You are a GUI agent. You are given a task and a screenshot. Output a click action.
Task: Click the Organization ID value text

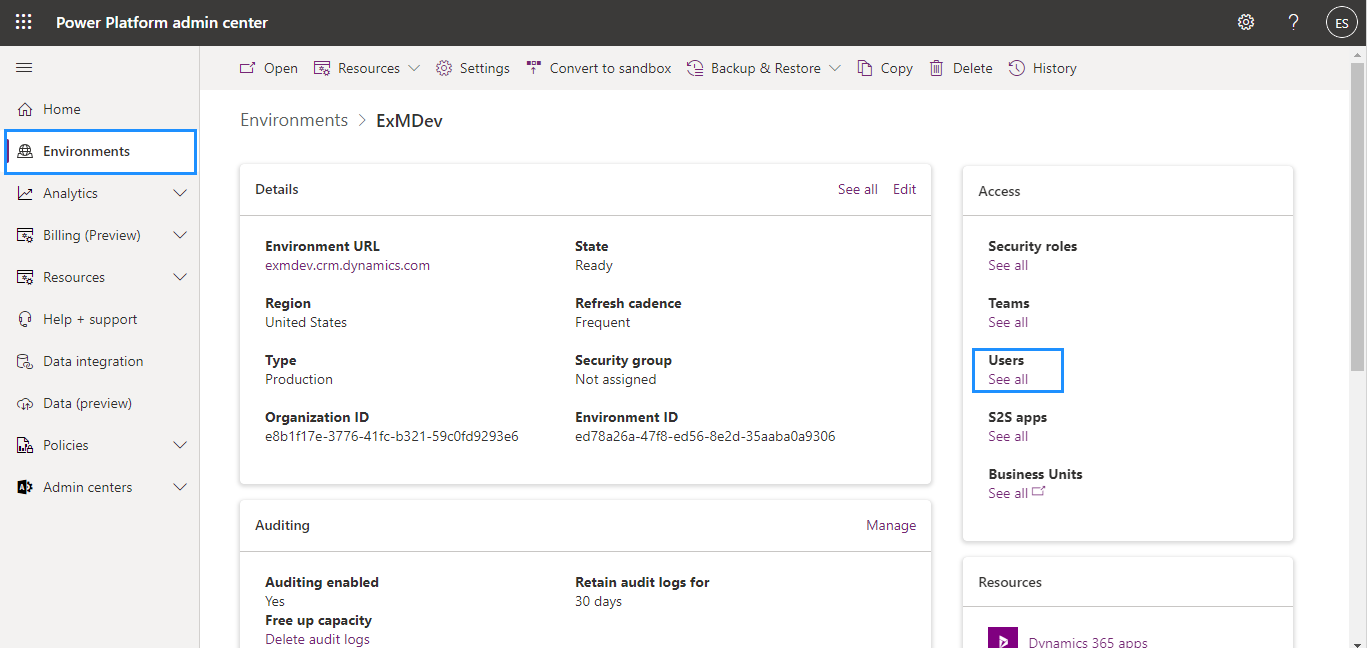point(391,436)
